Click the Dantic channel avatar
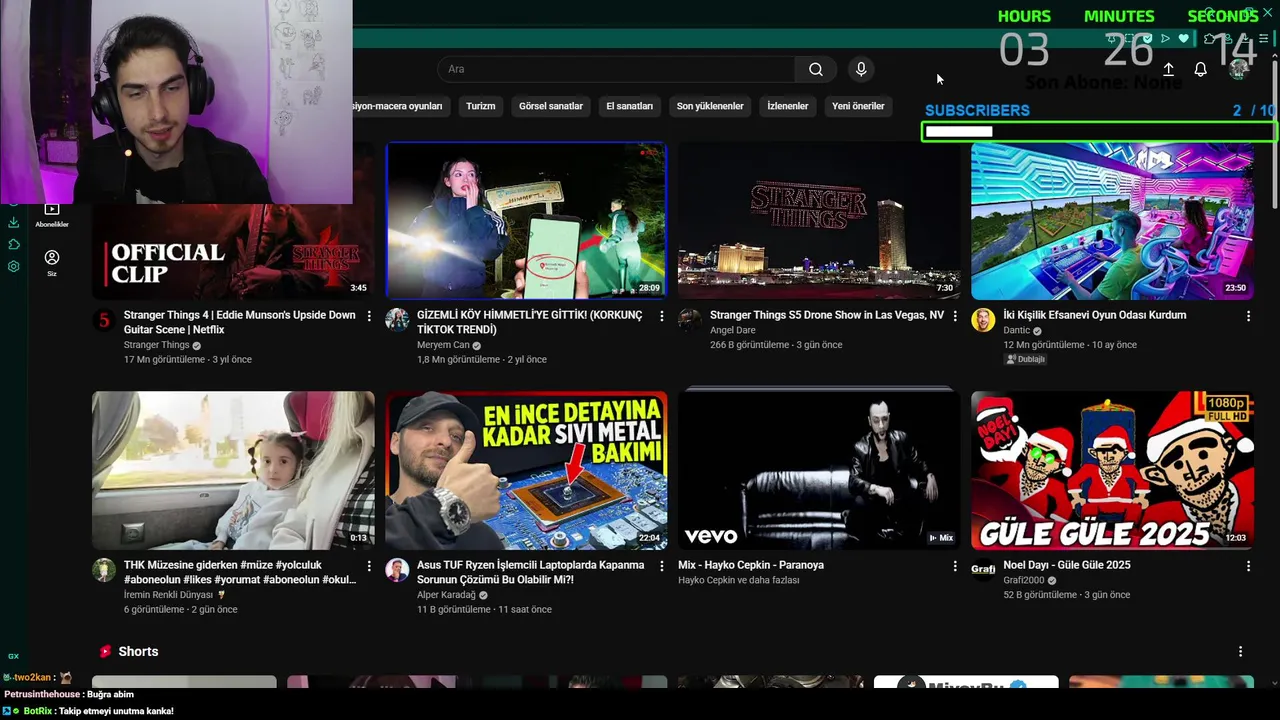This screenshot has height=720, width=1280. pyautogui.click(x=983, y=320)
